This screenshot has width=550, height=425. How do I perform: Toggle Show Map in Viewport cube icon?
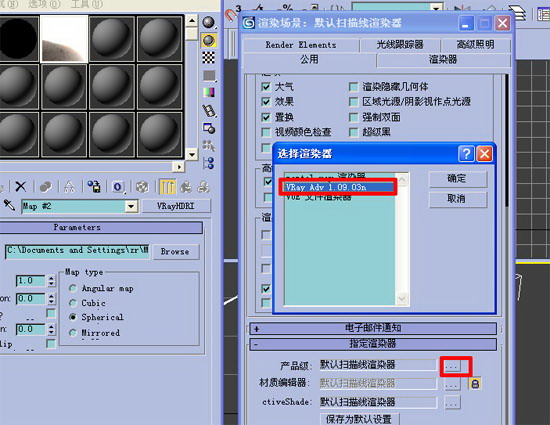tap(142, 187)
